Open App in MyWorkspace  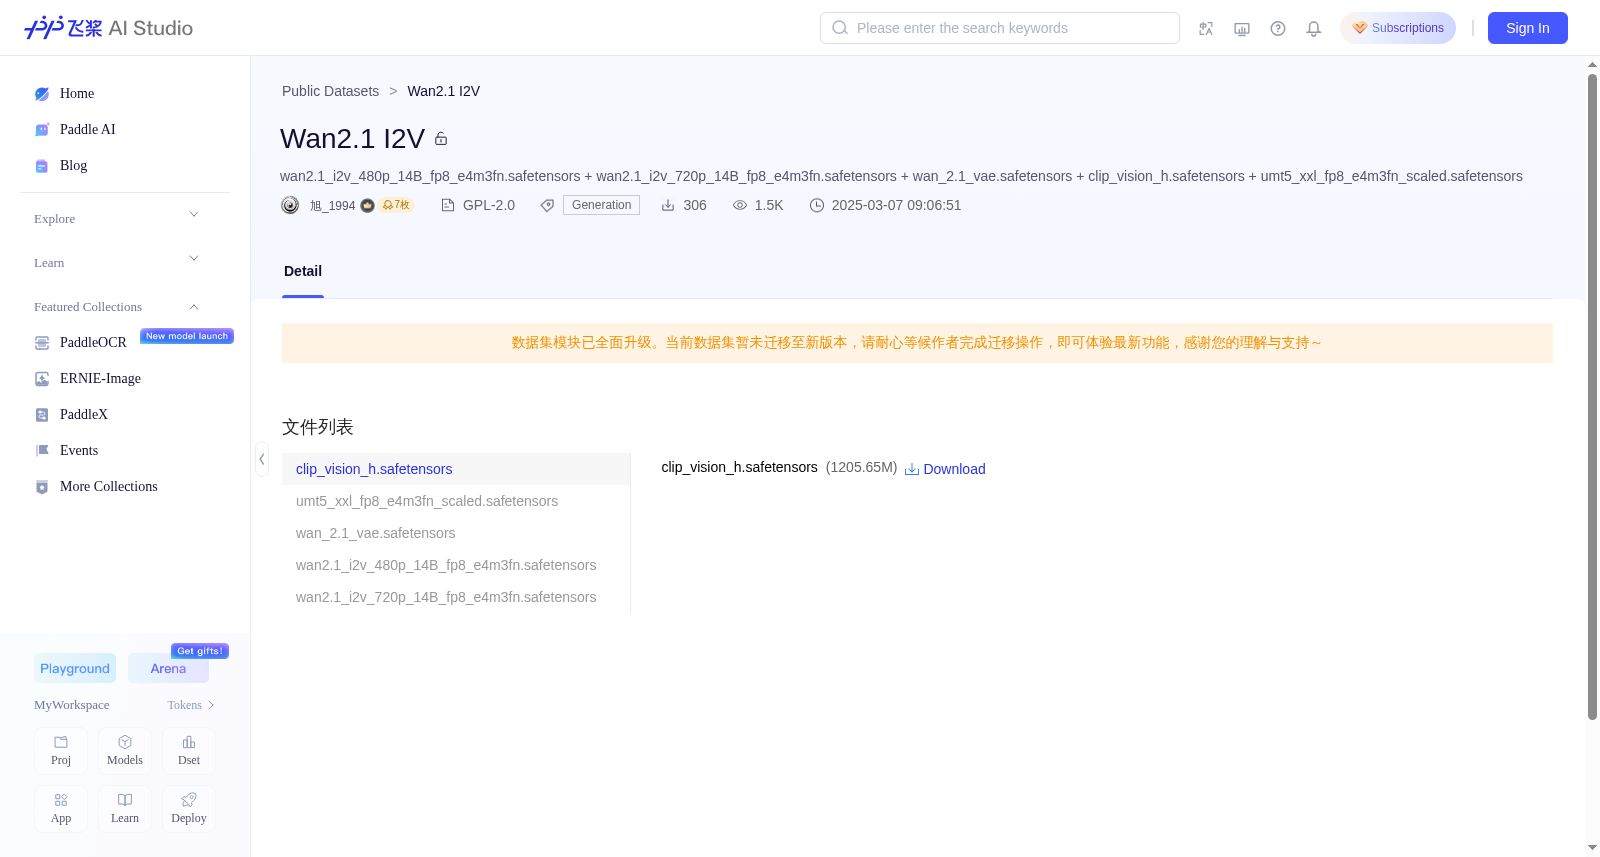point(61,809)
